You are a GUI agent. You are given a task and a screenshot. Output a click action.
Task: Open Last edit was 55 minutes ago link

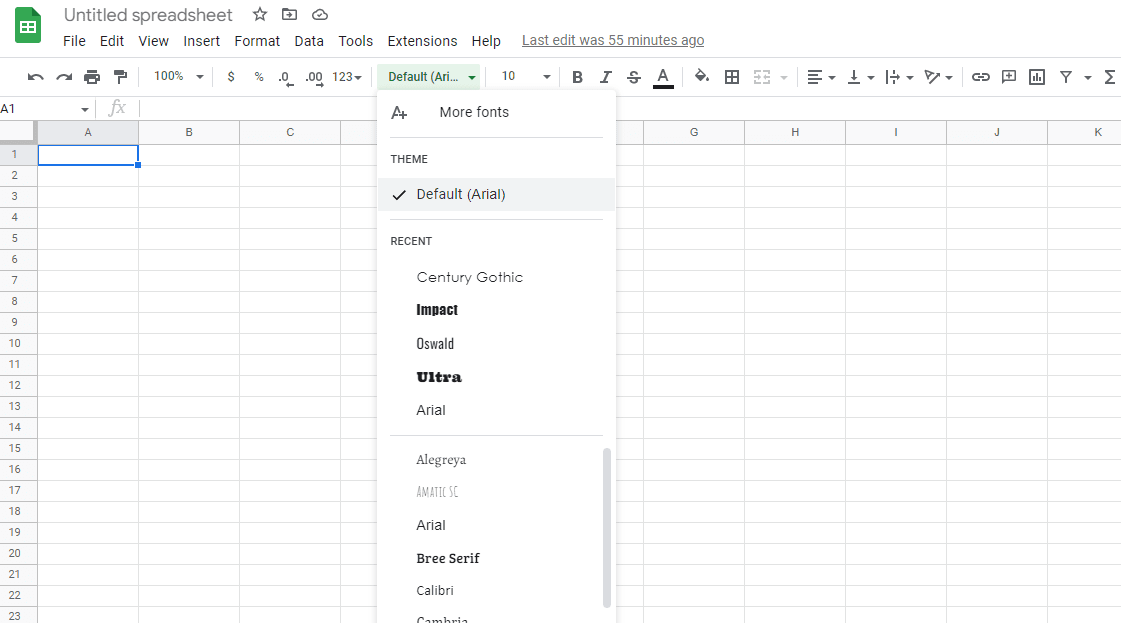(x=613, y=40)
